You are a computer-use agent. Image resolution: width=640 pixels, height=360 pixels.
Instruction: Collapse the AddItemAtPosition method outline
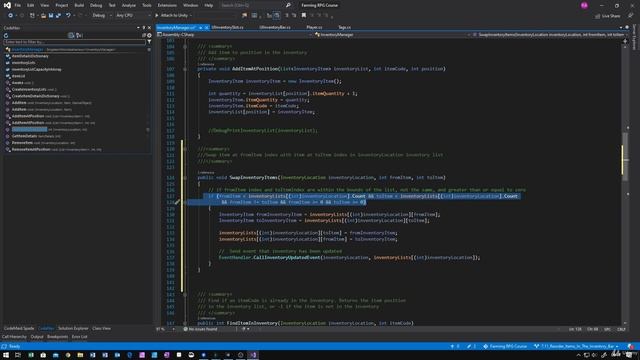tap(185, 69)
